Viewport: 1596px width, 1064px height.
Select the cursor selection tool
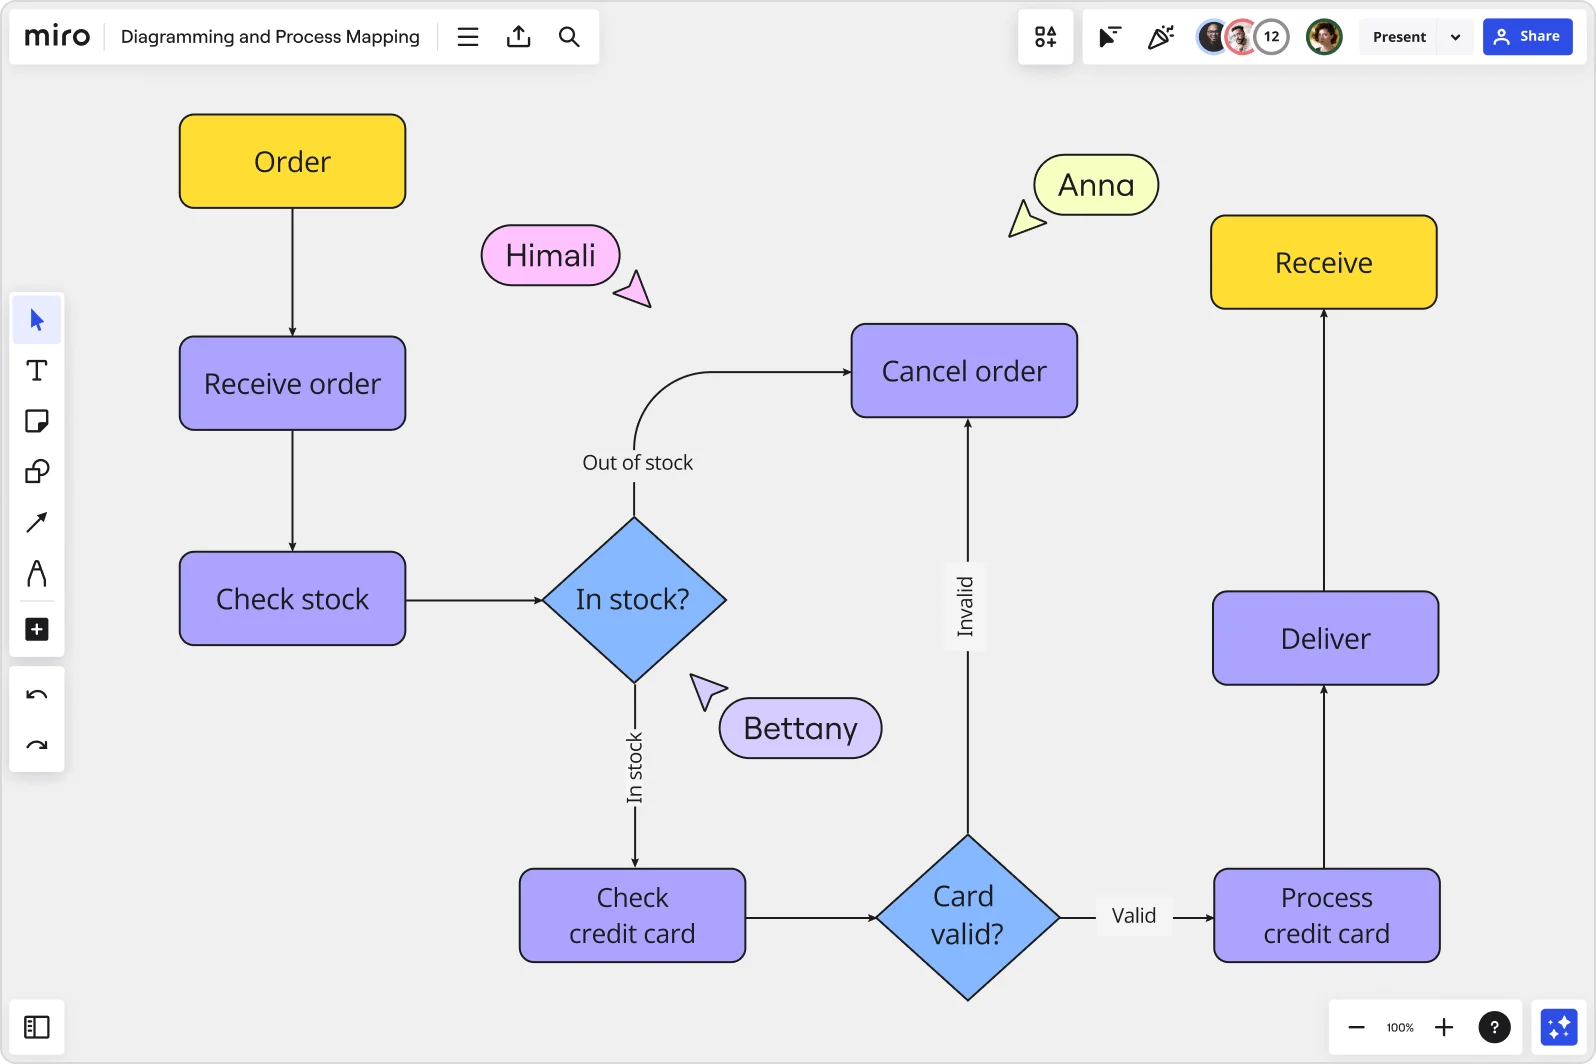(37, 320)
